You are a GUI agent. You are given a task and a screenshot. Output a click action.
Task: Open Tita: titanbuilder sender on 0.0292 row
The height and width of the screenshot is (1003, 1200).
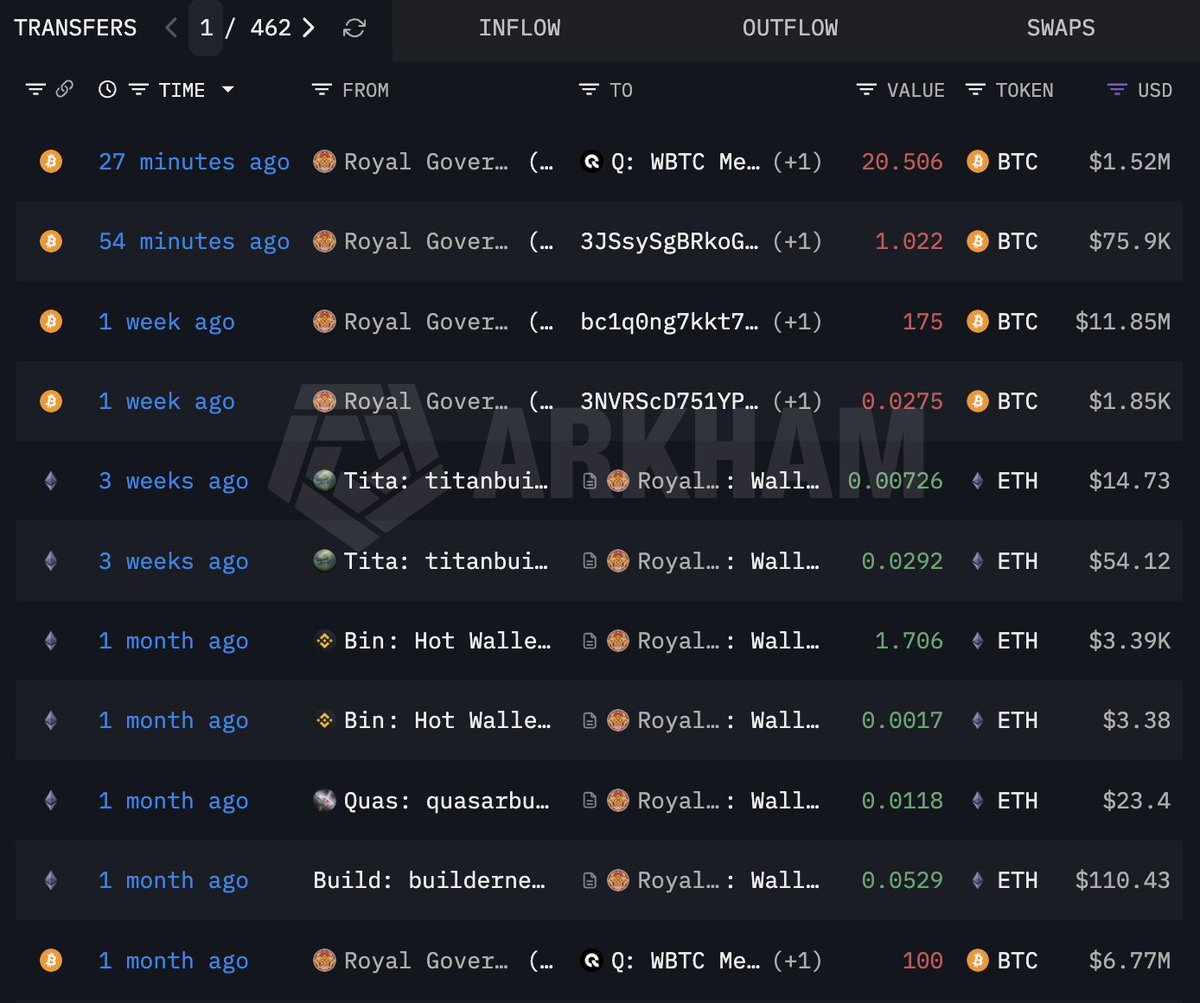pos(446,561)
